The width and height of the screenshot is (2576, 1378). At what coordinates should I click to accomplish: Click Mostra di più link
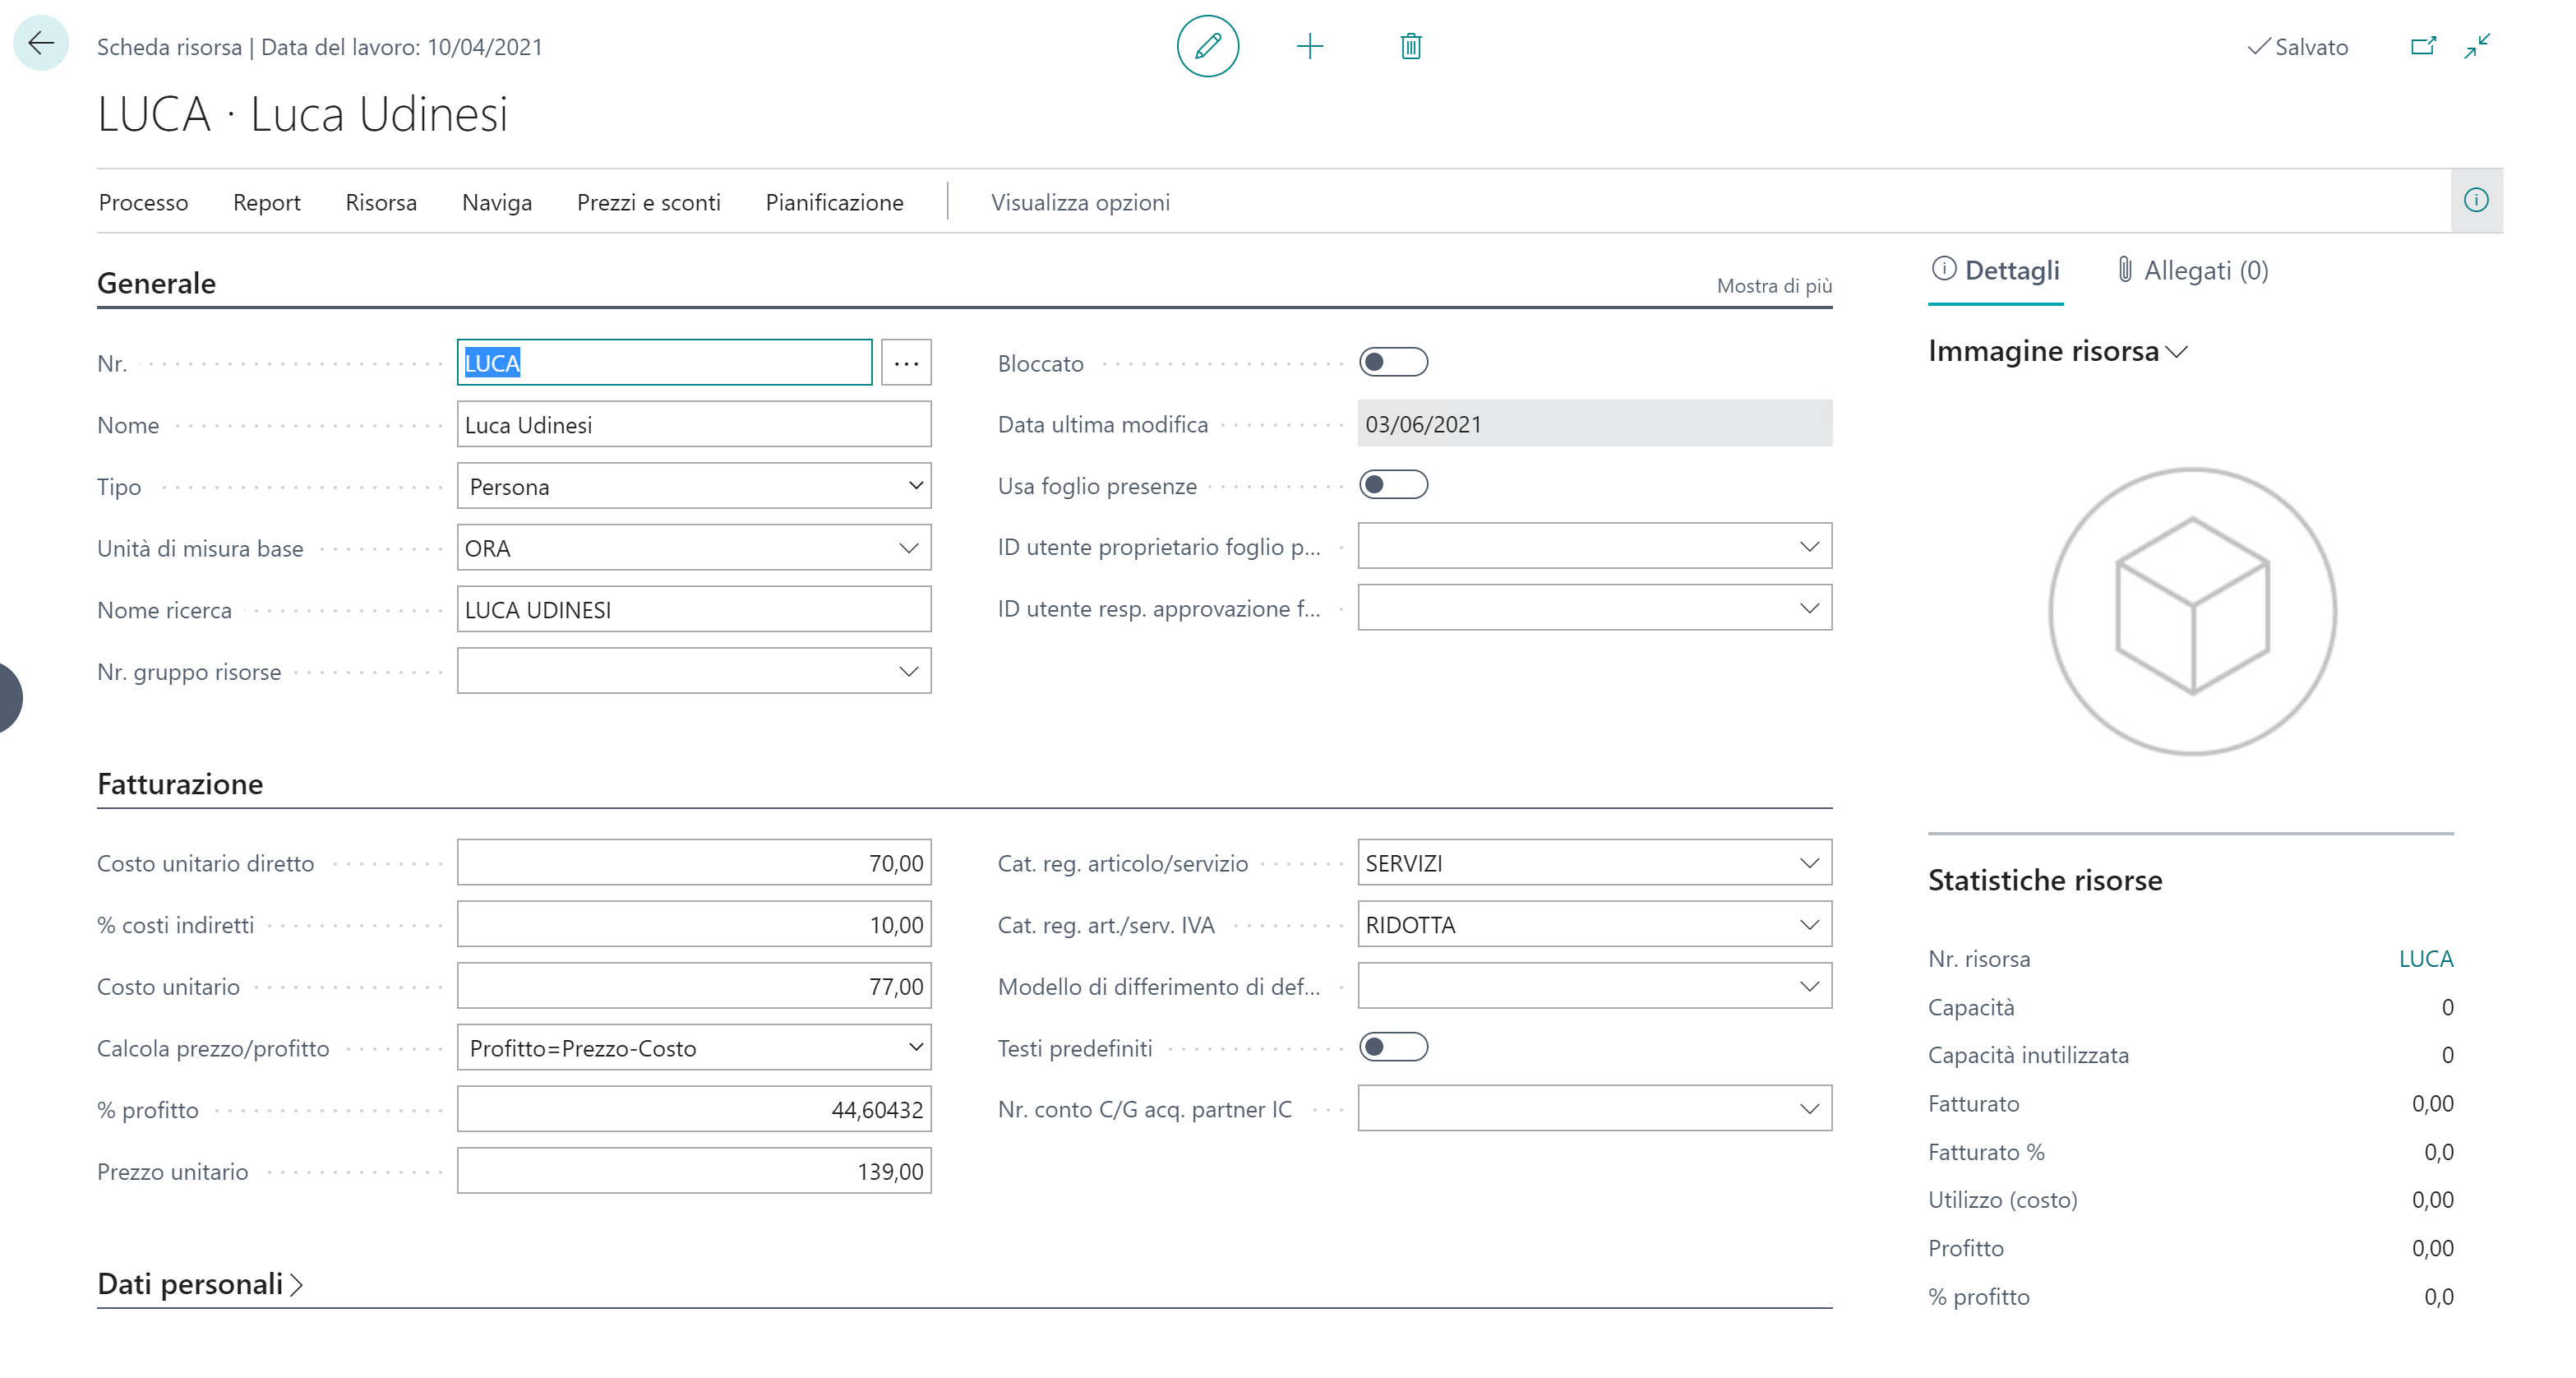coord(1774,286)
